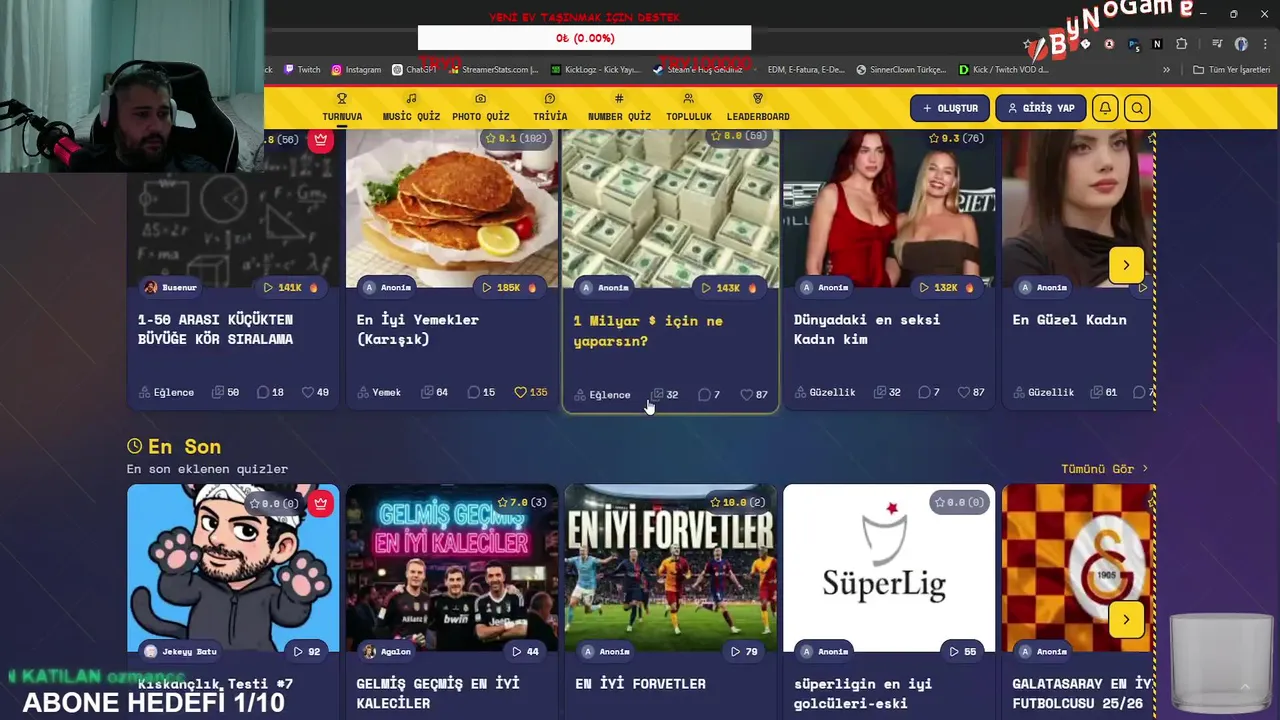Viewport: 1280px width, 720px height.
Task: Click the Tümünü Gör link
Action: [x=1105, y=468]
